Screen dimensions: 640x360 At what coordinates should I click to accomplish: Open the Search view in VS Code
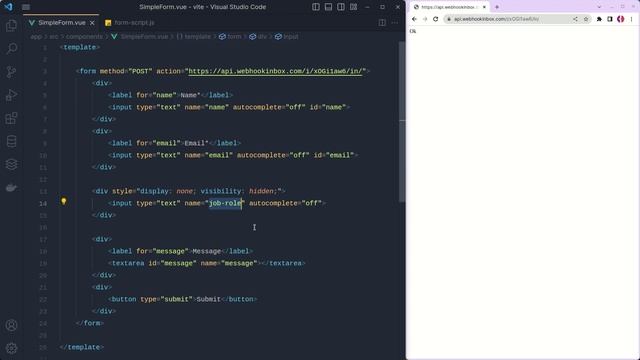(11, 49)
